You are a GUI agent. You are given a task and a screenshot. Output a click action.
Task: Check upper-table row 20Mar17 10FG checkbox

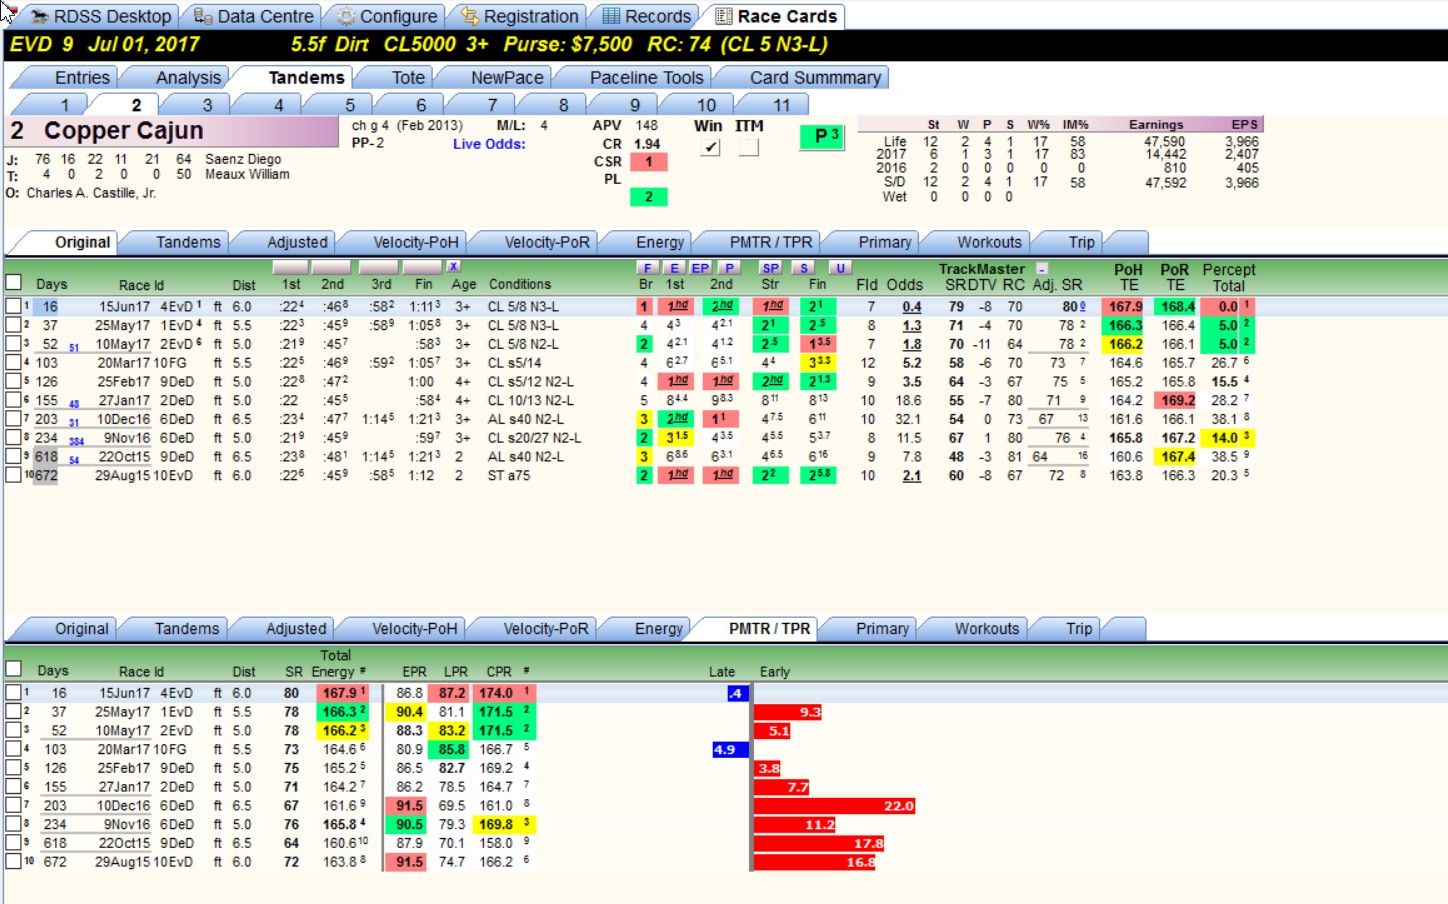pyautogui.click(x=13, y=363)
